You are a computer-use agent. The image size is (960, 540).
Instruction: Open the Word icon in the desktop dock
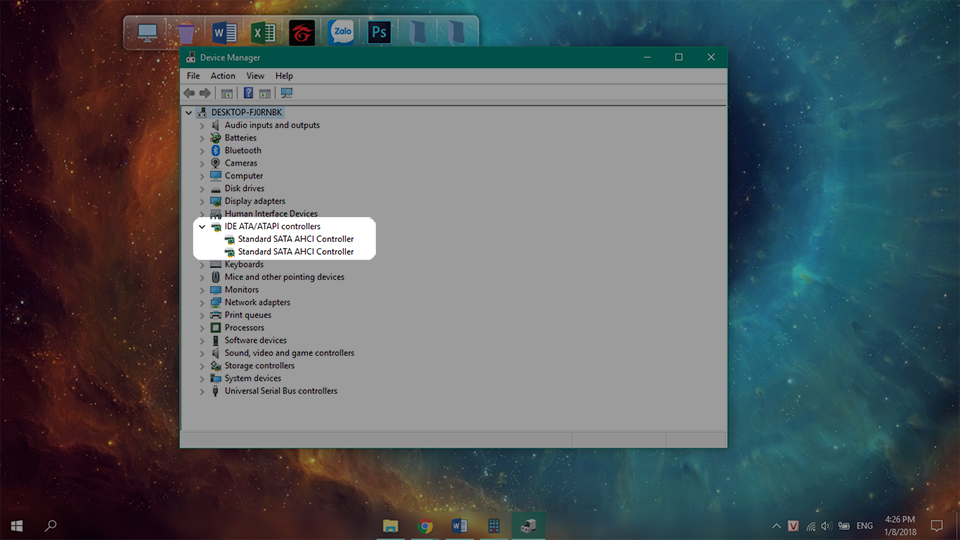tap(225, 32)
